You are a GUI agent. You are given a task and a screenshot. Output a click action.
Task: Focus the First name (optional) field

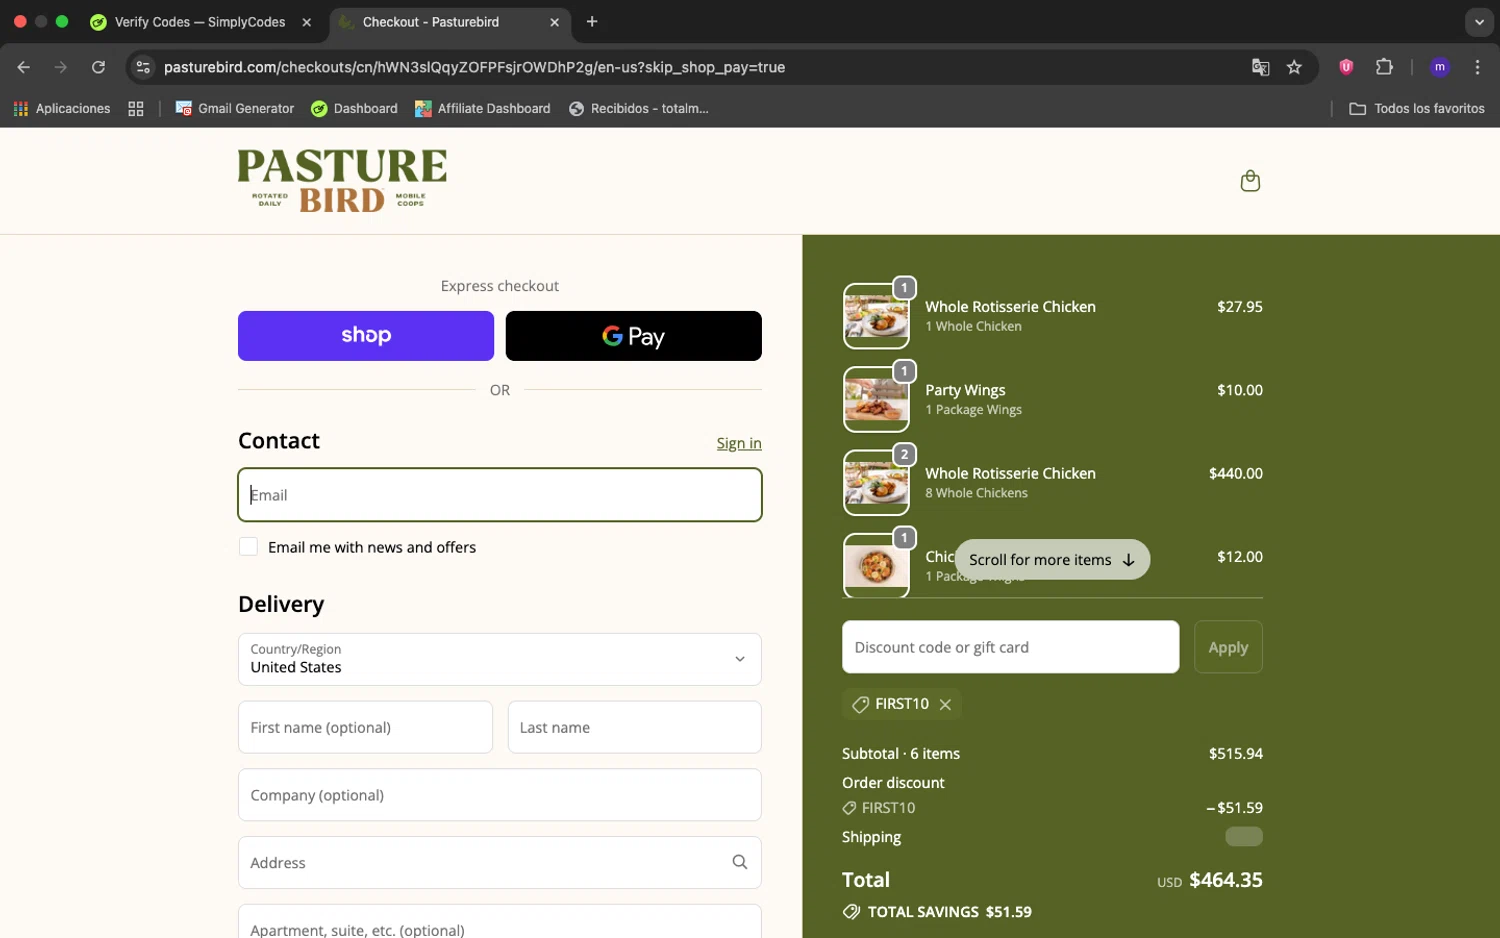(365, 727)
